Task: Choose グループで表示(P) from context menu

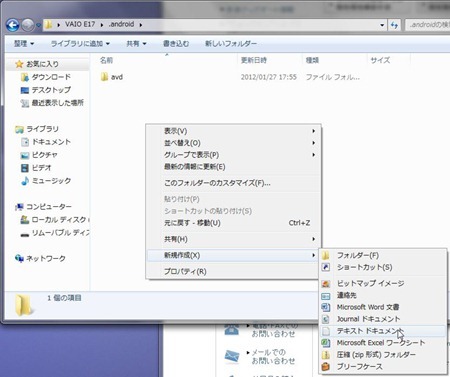Action: point(234,155)
